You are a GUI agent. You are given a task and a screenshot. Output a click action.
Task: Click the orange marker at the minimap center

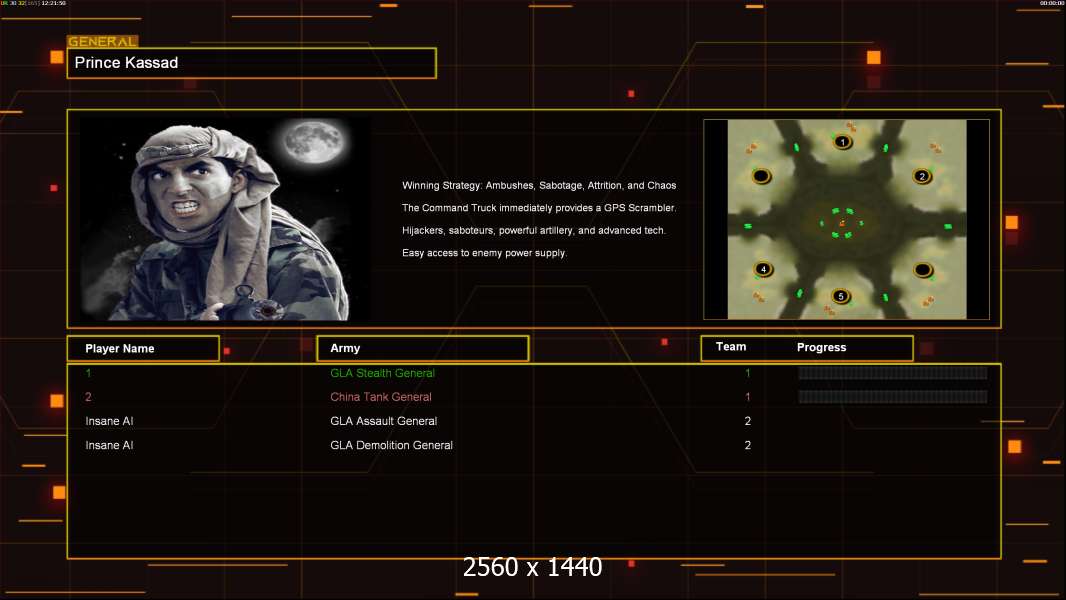(x=842, y=224)
